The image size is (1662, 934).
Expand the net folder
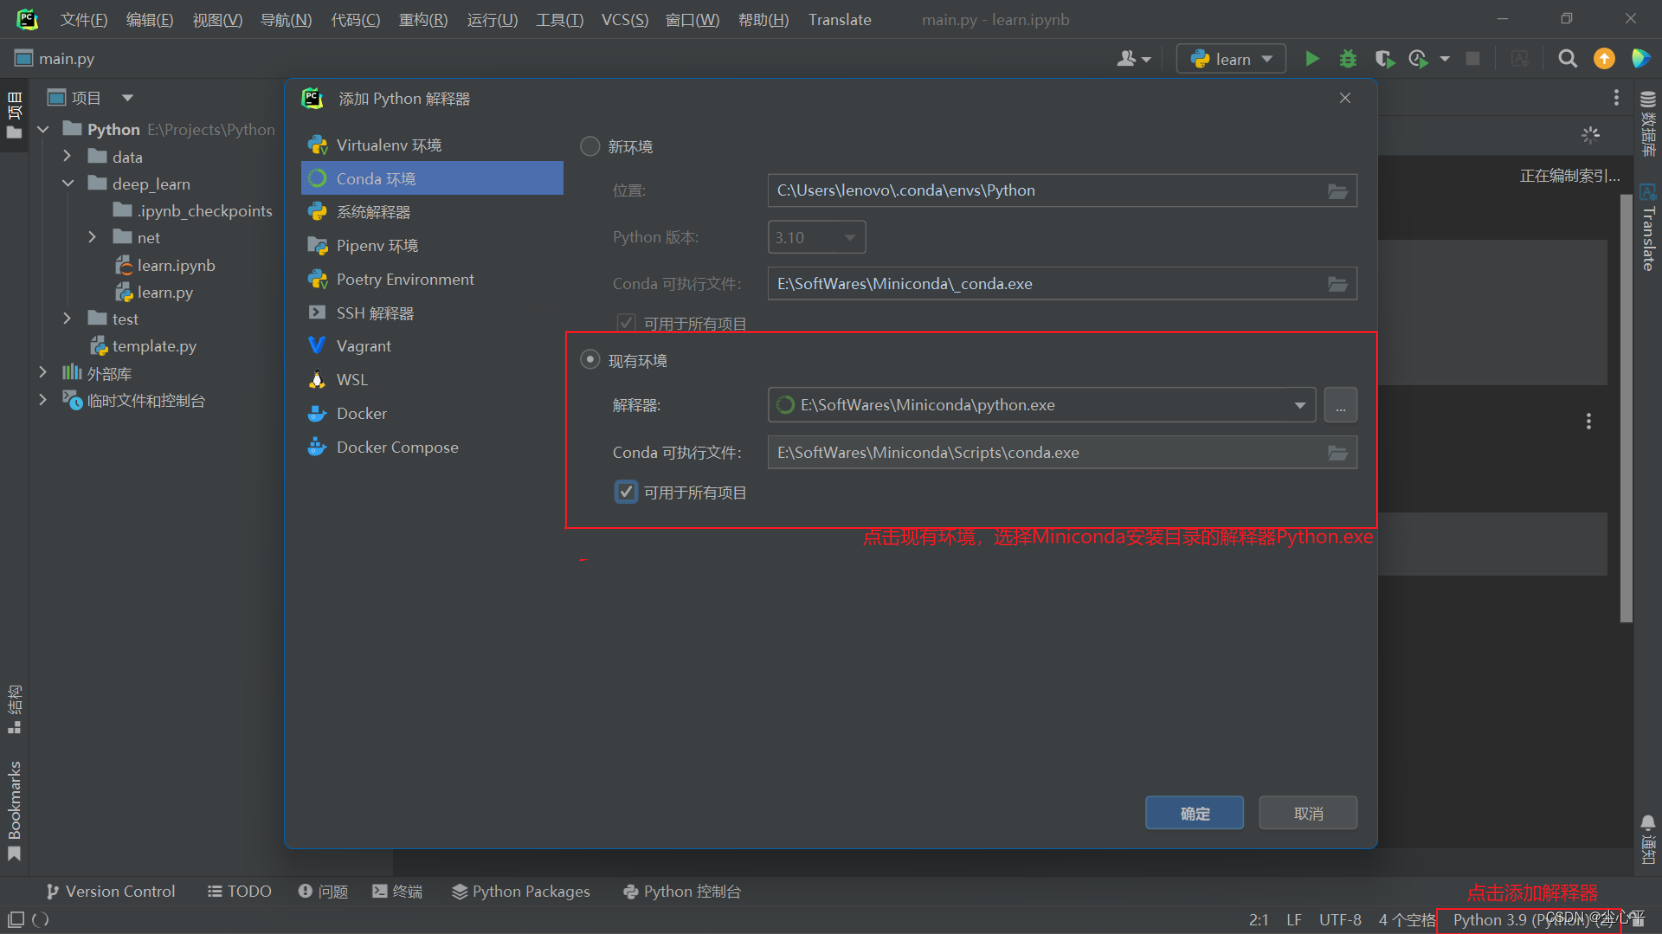(x=92, y=237)
